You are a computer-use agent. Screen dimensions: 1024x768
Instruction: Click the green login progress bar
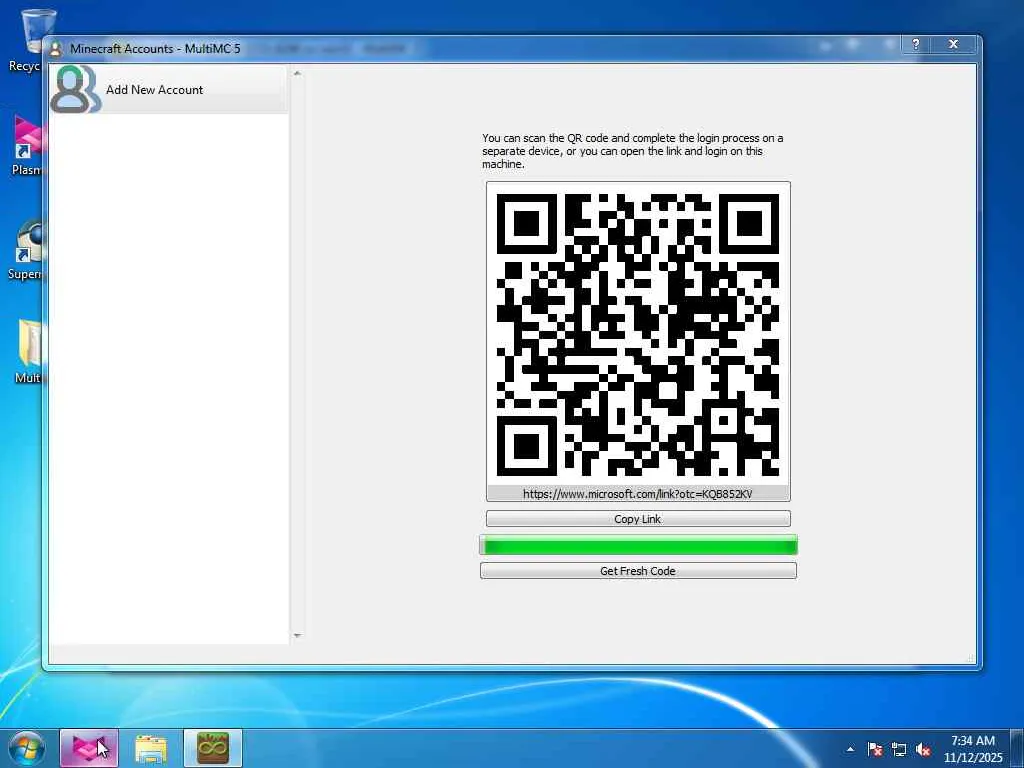coord(638,545)
